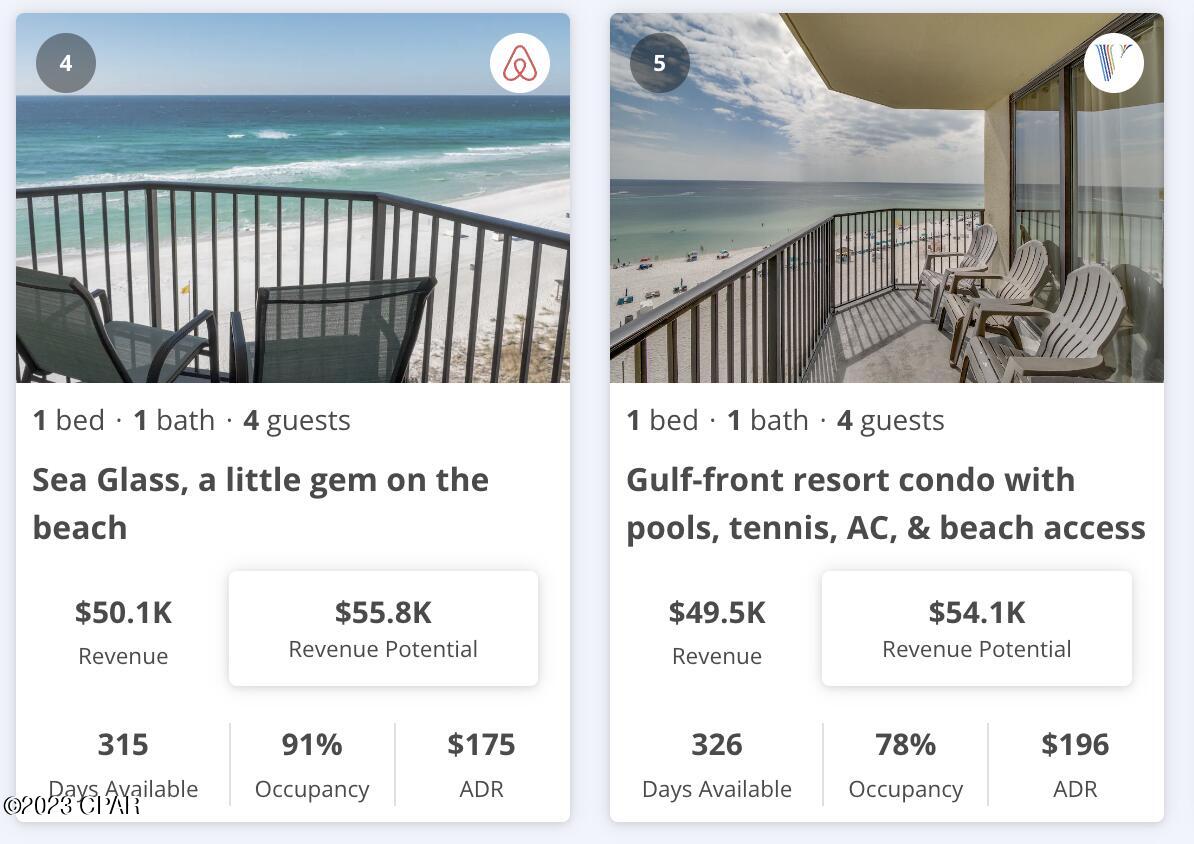Viewport: 1194px width, 844px height.
Task: Open the Sea Glass listing title link
Action: [260, 503]
